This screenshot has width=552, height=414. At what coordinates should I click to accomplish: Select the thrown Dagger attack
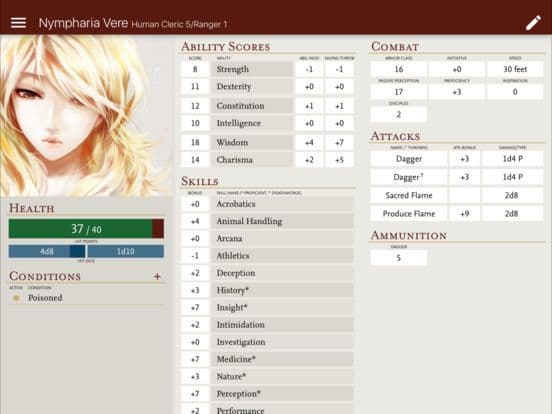coord(409,177)
